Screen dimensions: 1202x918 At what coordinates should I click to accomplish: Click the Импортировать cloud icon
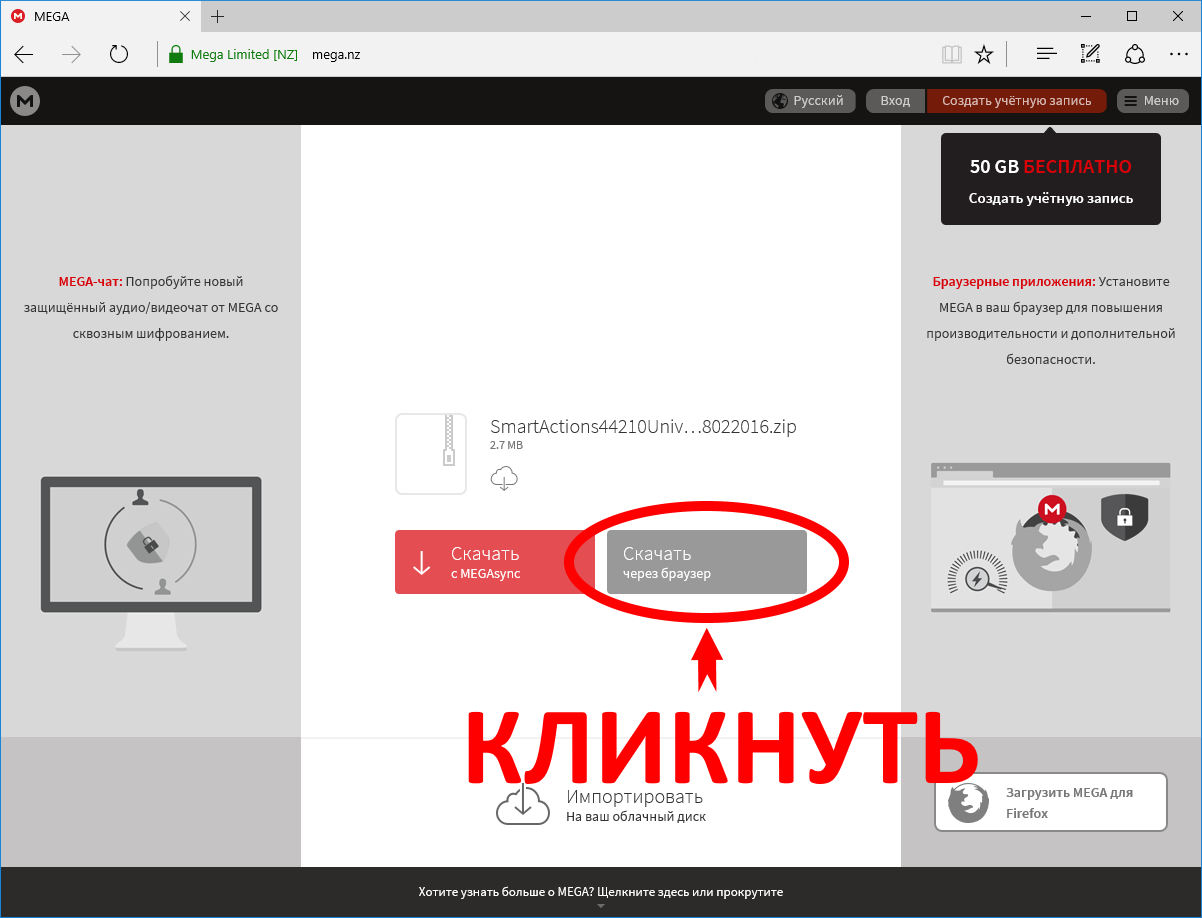point(523,804)
